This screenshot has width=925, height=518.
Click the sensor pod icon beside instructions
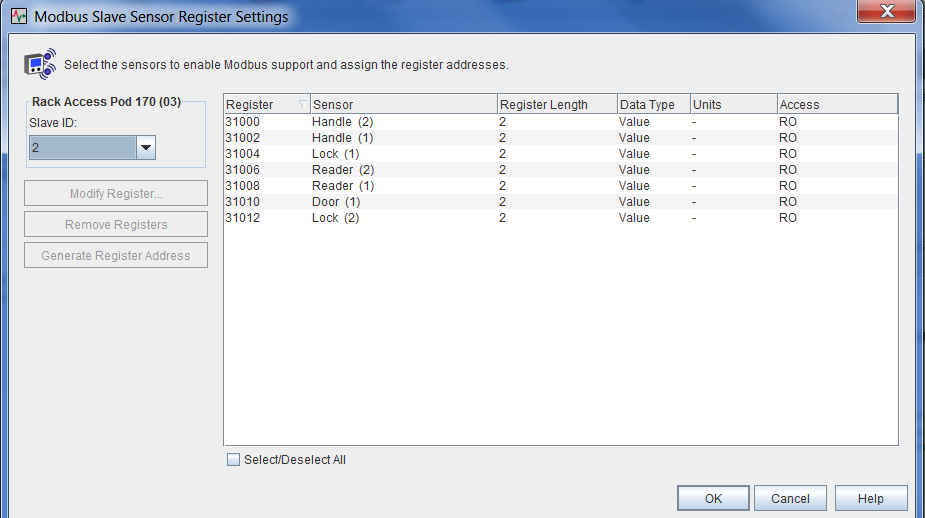(x=40, y=64)
